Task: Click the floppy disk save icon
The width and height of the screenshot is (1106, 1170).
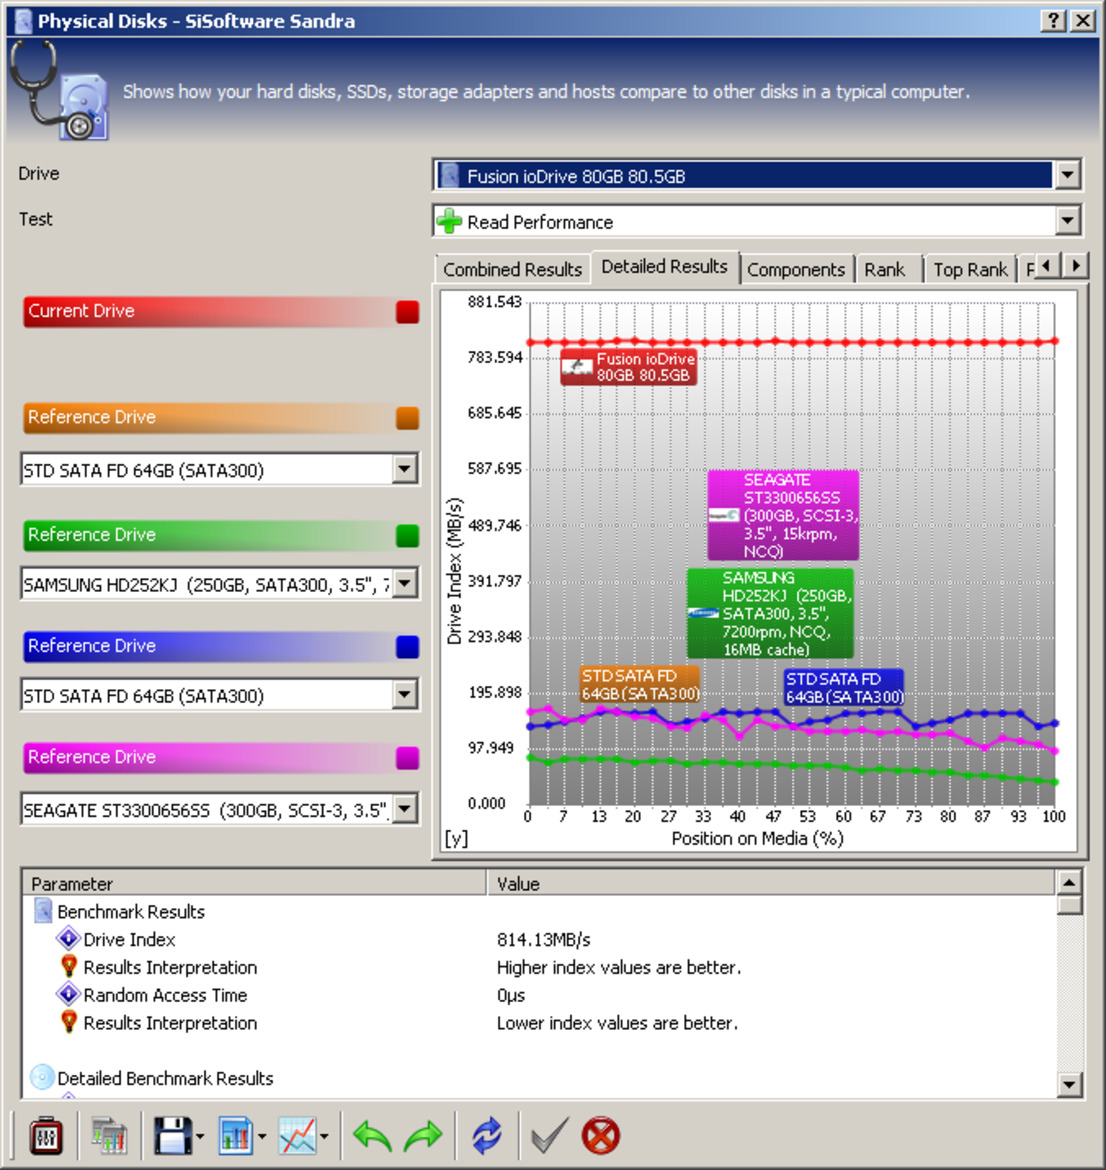Action: [173, 1136]
